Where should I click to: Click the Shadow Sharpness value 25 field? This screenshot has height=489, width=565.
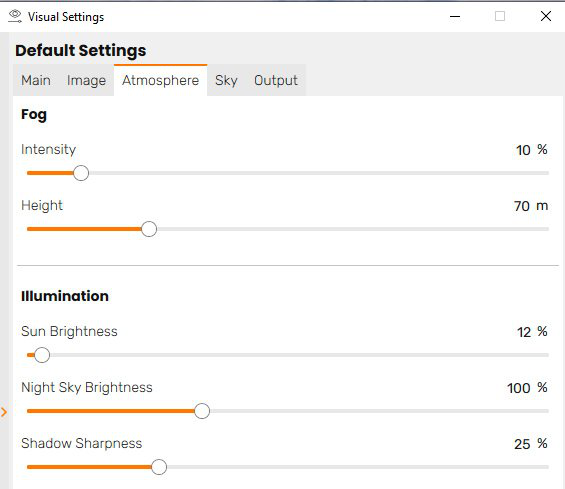pos(522,444)
